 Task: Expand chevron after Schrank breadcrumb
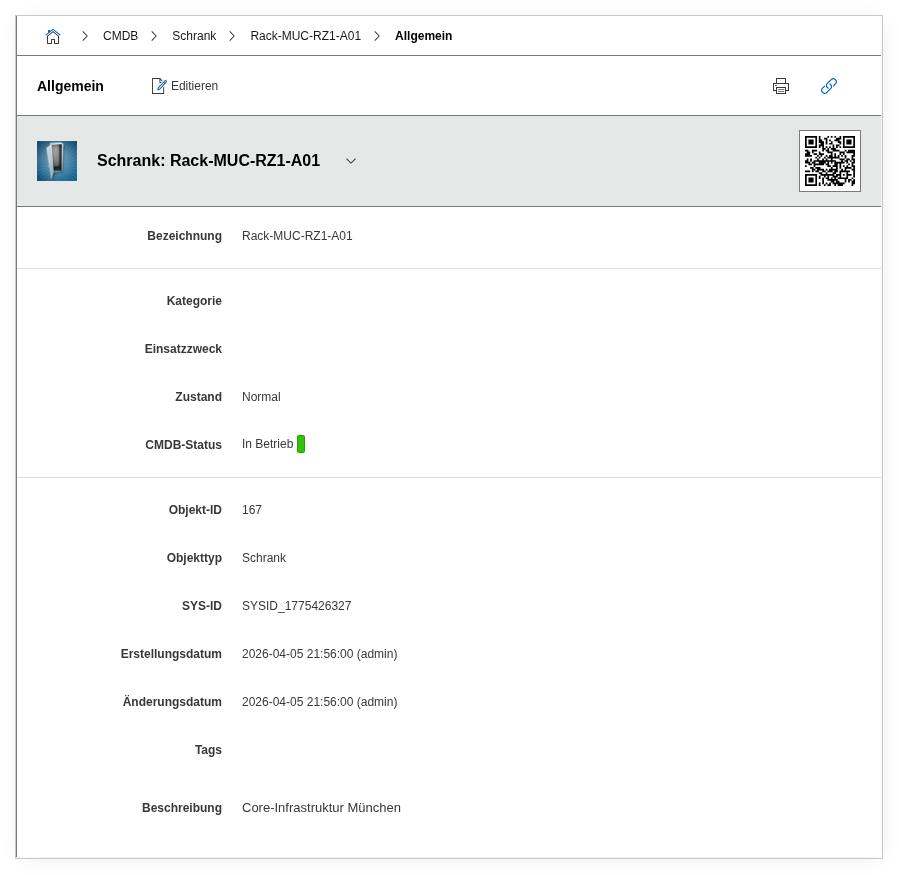click(232, 36)
